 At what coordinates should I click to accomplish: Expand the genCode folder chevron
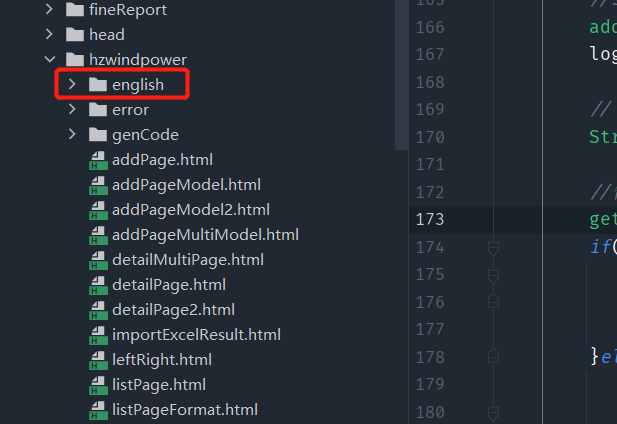coord(72,135)
